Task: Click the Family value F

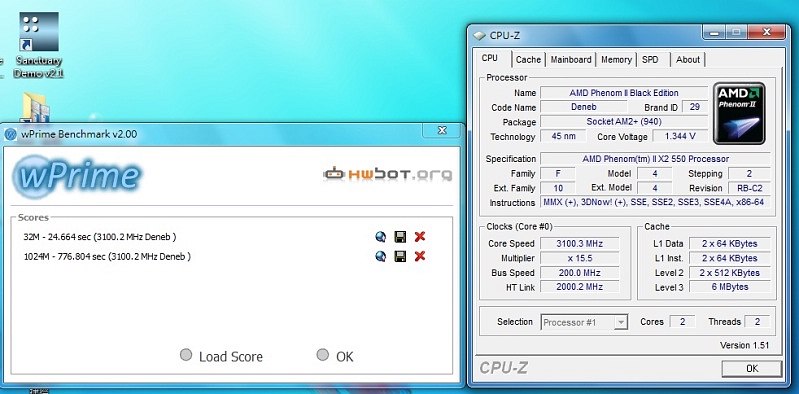Action: (558, 173)
